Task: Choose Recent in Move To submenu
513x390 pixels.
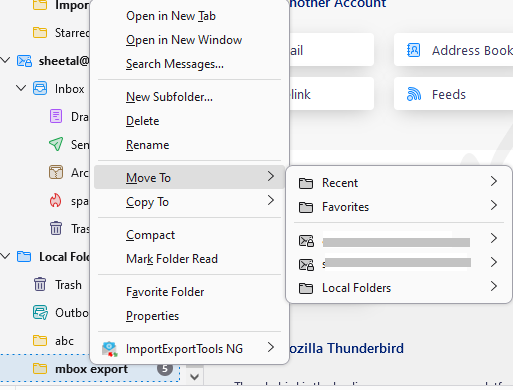Action: (x=399, y=183)
